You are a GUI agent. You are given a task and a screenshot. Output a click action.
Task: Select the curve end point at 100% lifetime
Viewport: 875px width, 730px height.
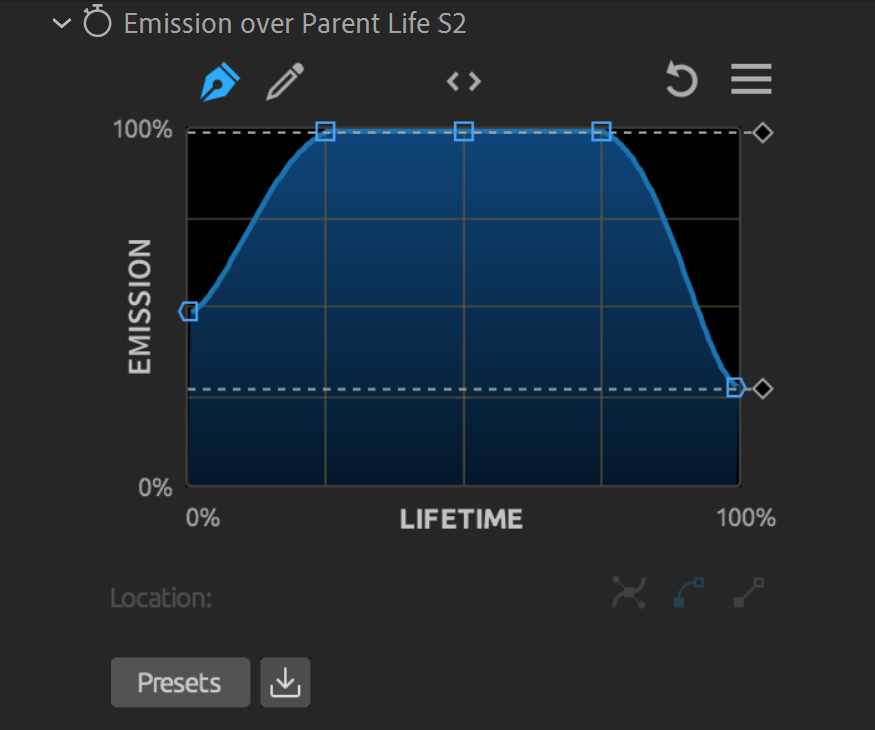click(736, 387)
